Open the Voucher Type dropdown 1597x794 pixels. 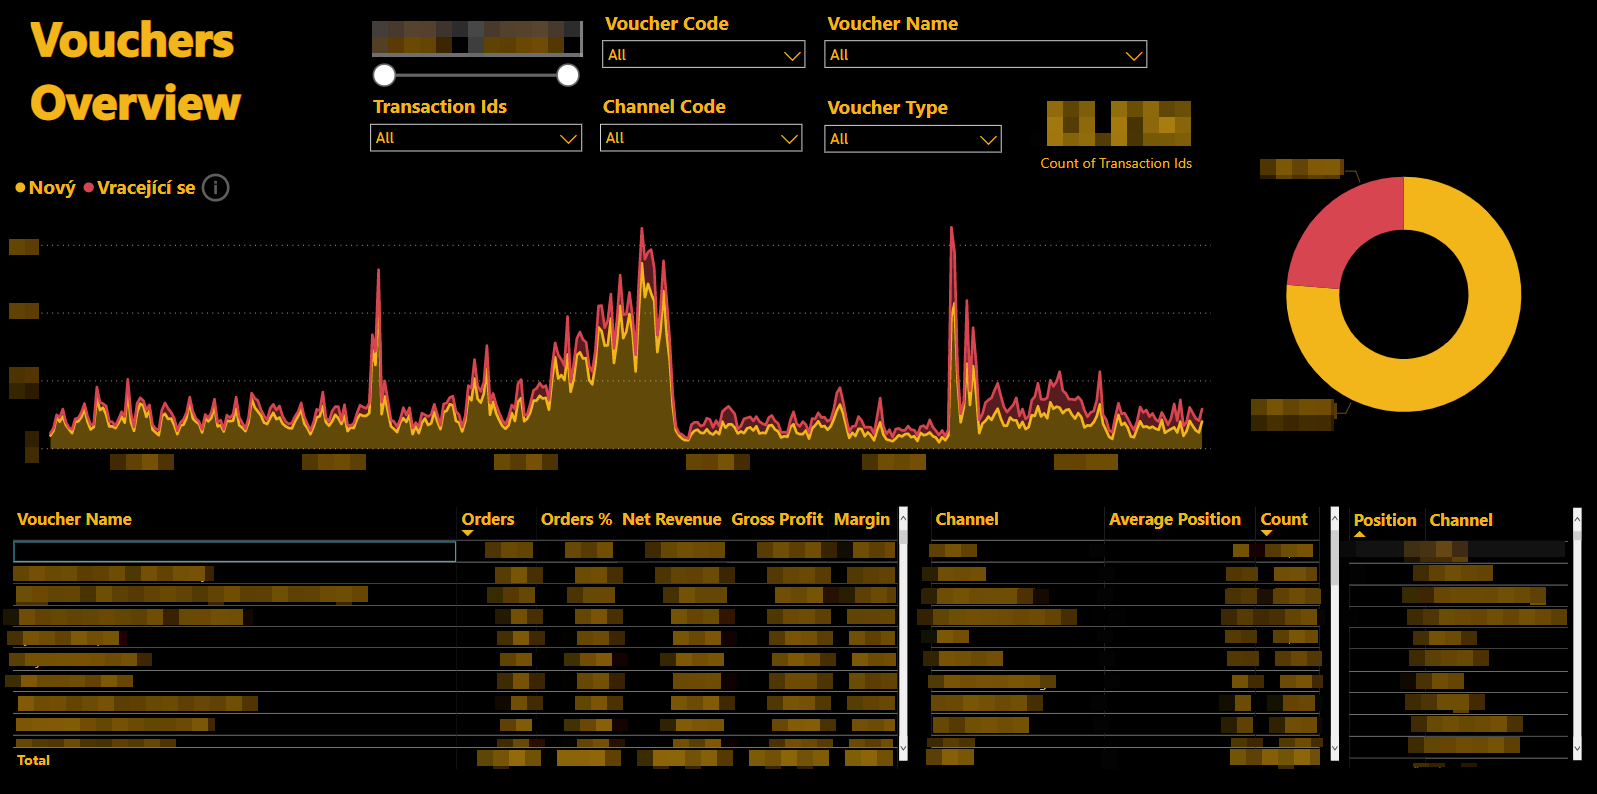click(913, 139)
